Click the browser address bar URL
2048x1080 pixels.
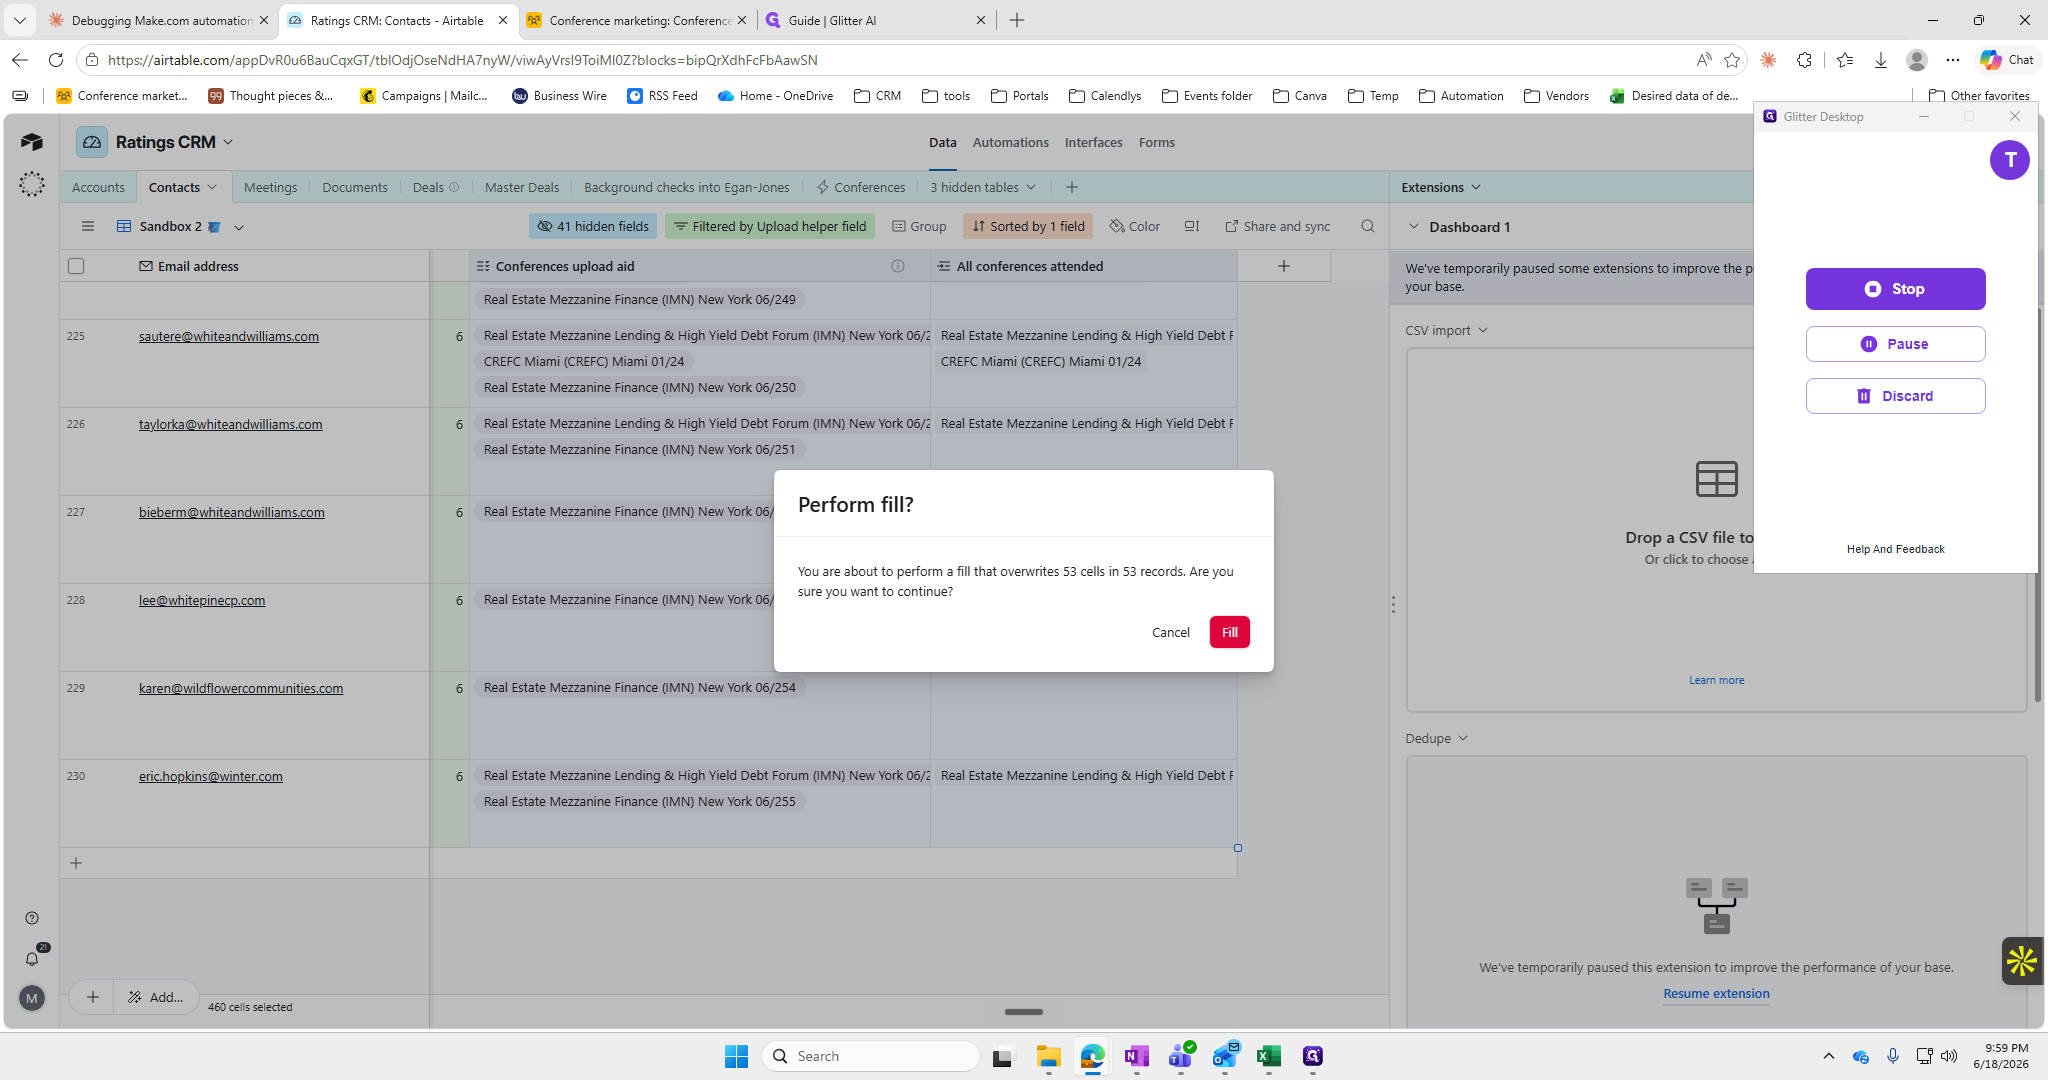click(x=462, y=60)
